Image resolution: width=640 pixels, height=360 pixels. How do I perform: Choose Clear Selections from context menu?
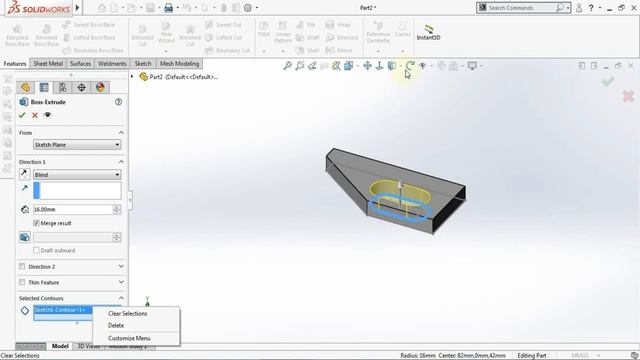tap(128, 313)
